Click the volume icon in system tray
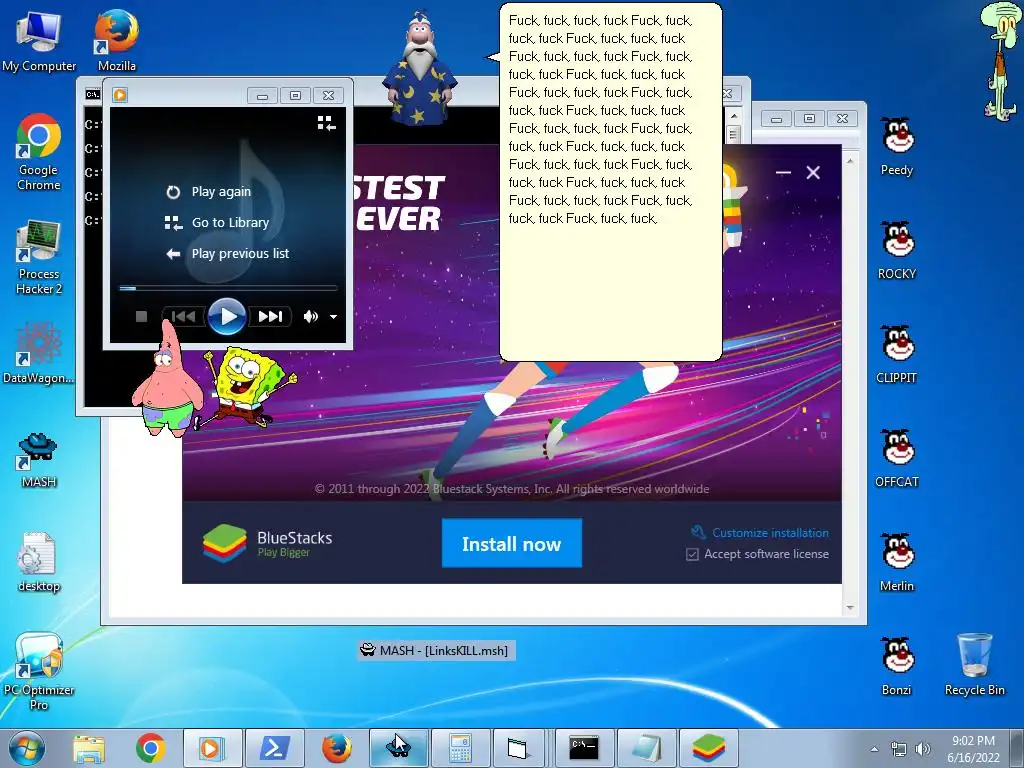Viewport: 1024px width, 768px height. point(923,749)
